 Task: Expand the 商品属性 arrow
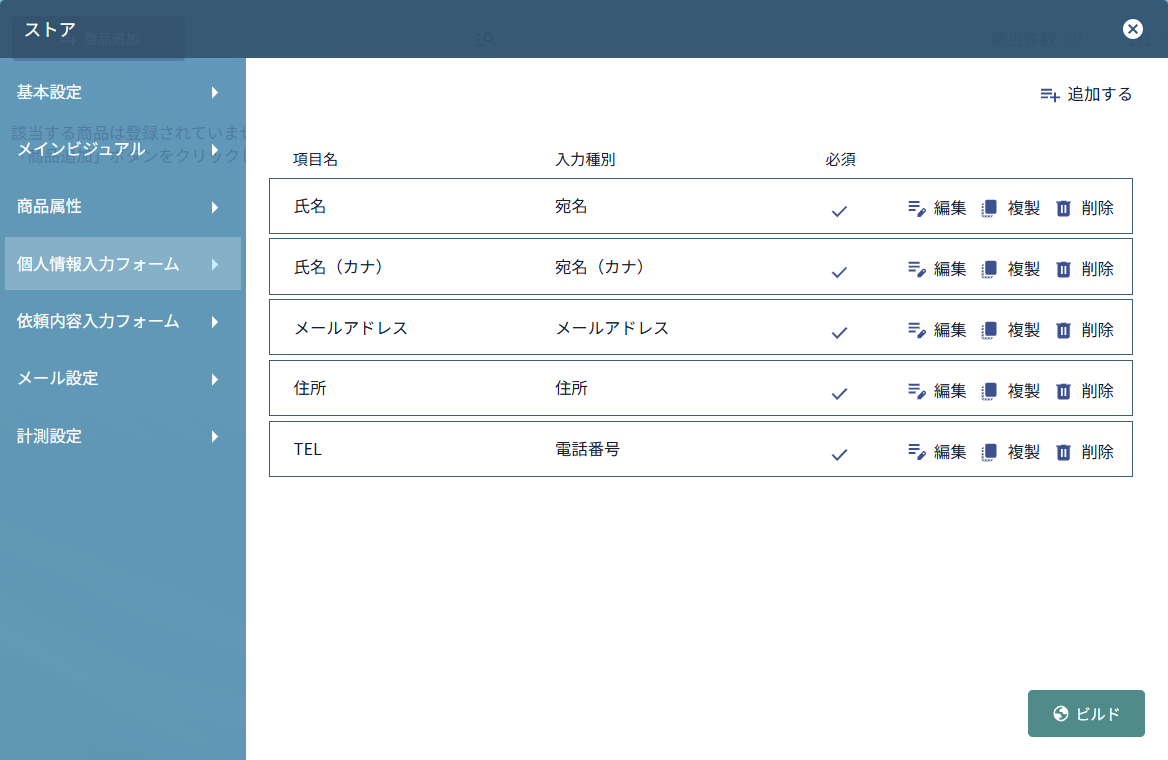[x=215, y=207]
